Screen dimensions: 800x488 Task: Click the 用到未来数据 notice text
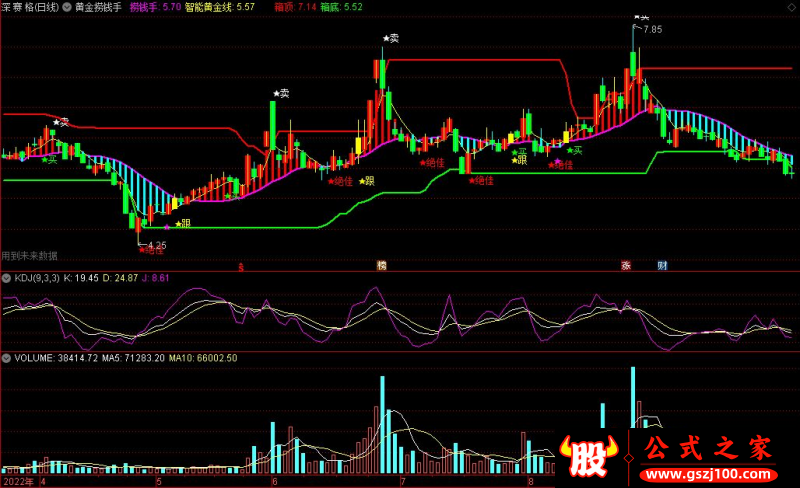[30, 256]
